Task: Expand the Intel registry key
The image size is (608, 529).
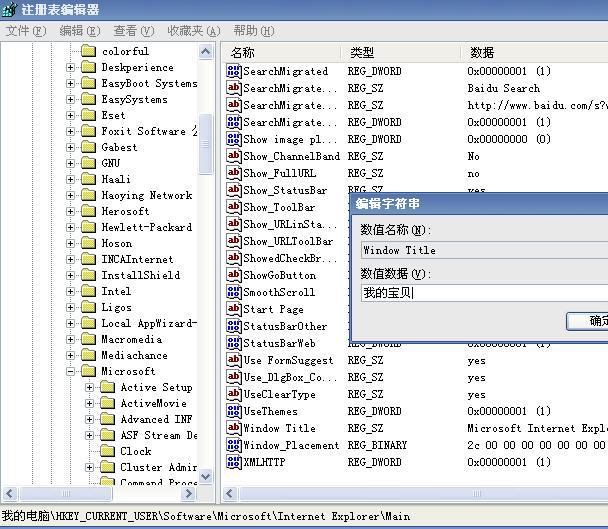Action: (x=71, y=291)
